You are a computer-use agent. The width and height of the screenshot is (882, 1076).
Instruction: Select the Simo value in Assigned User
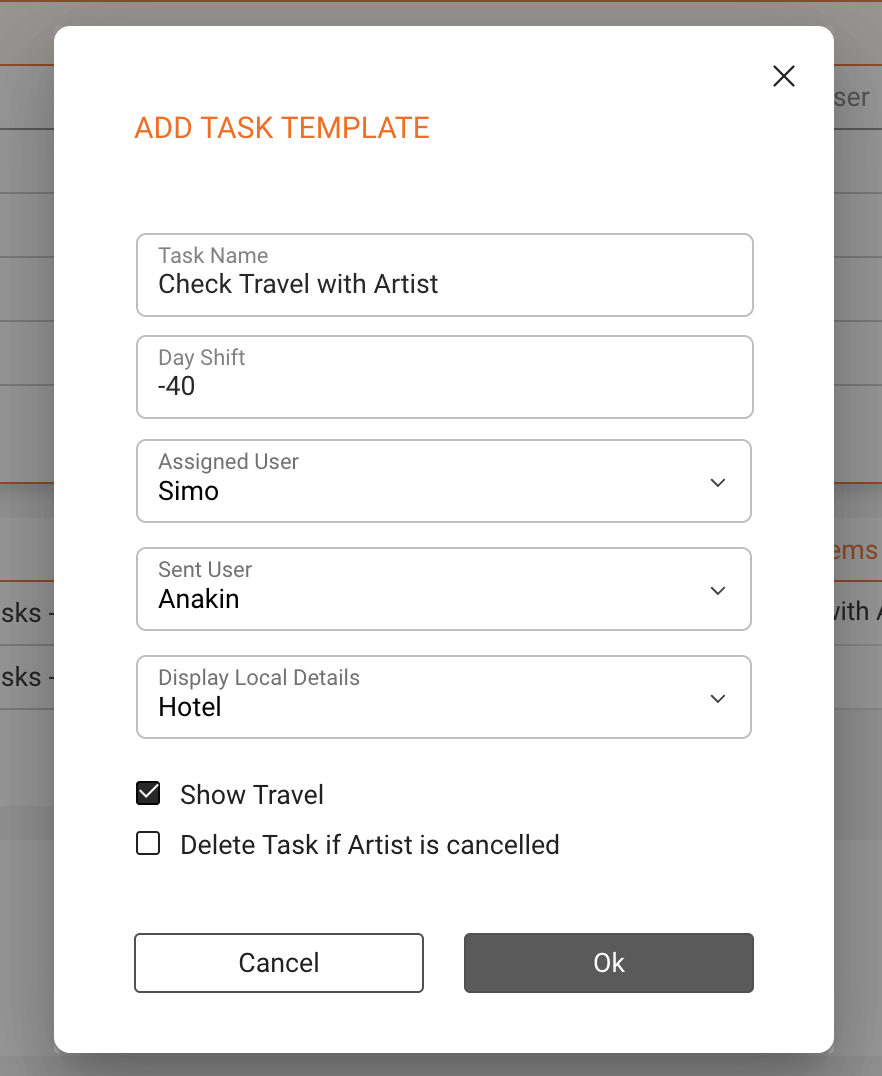point(188,491)
